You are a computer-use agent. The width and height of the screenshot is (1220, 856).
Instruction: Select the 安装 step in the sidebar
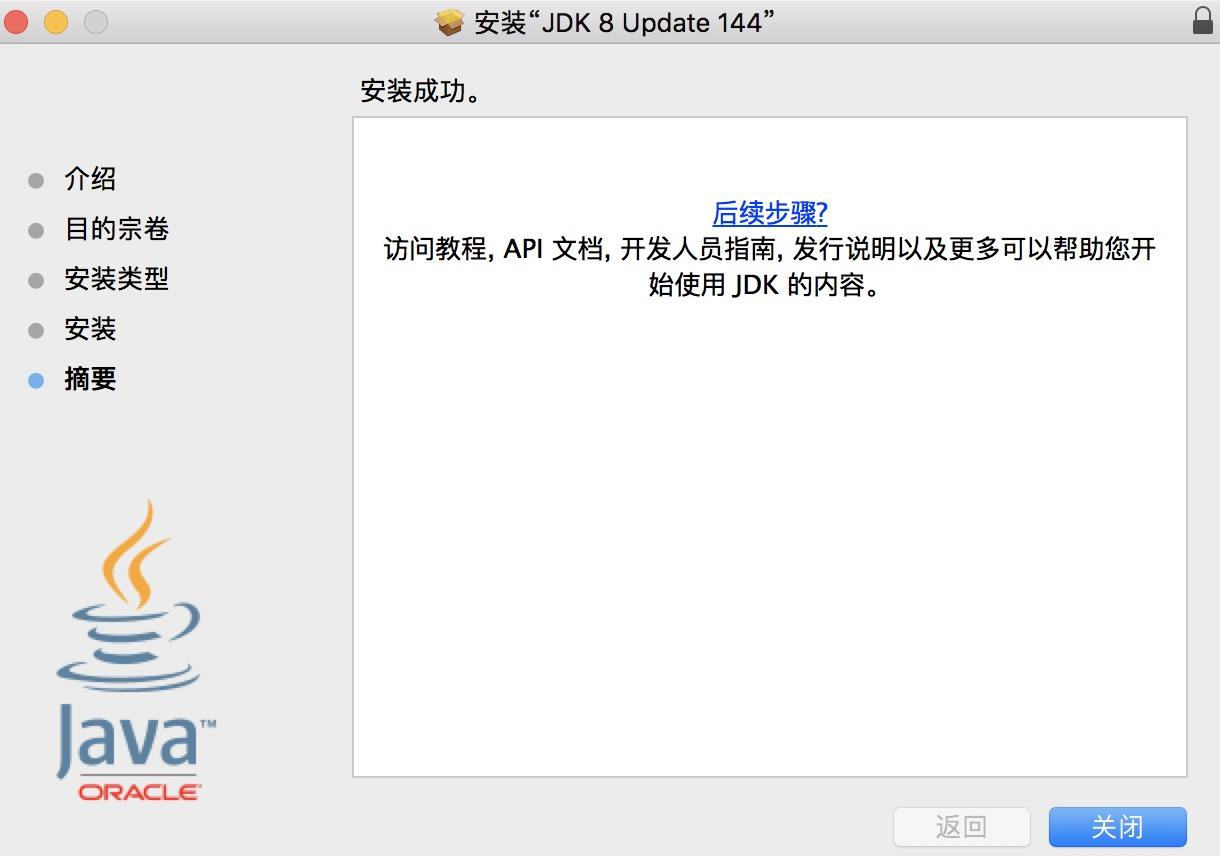click(91, 329)
